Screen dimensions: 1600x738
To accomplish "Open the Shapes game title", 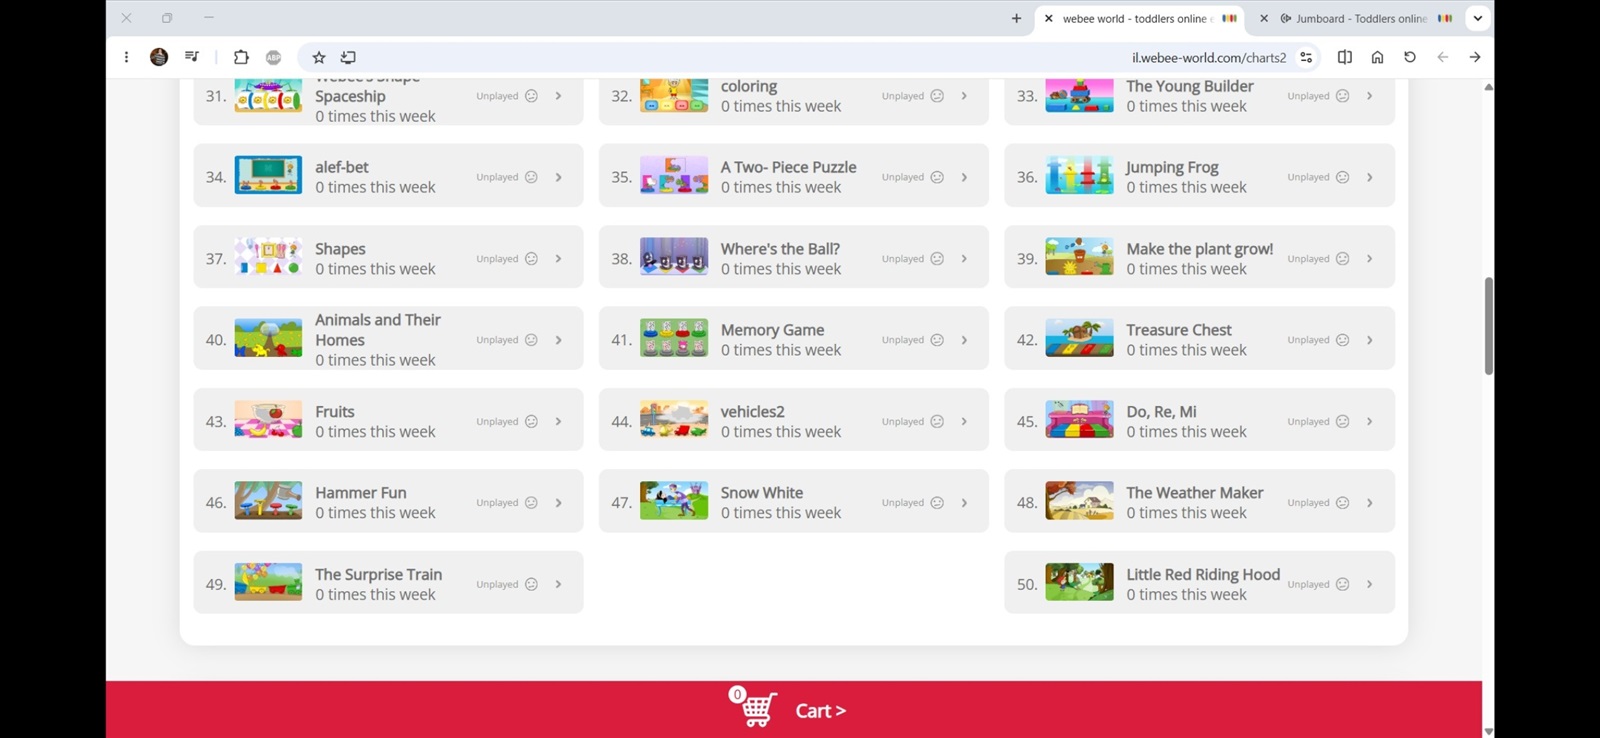I will tap(340, 249).
